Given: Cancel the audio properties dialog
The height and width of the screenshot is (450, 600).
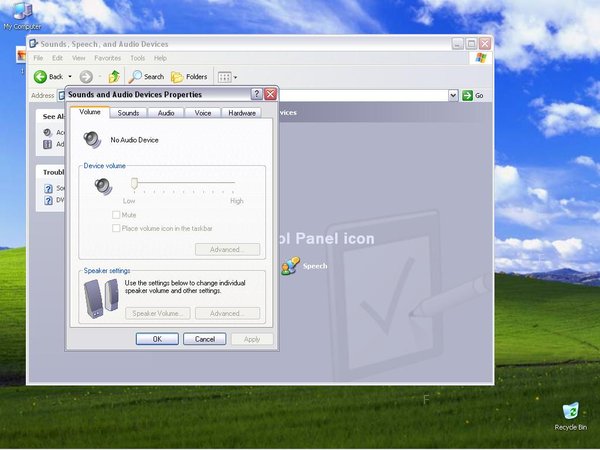Looking at the screenshot, I should [205, 339].
